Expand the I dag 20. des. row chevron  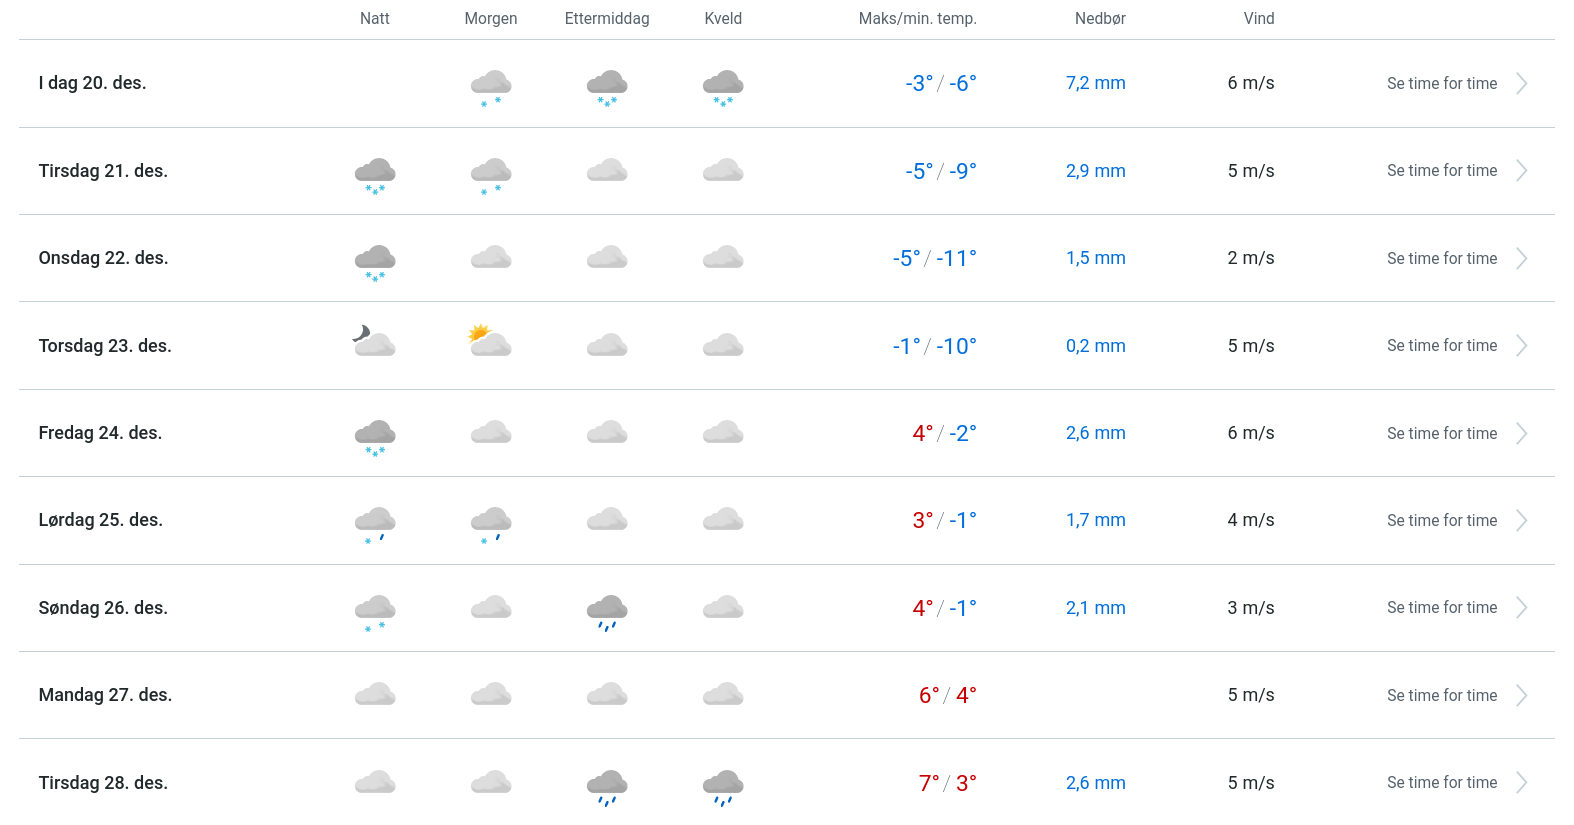point(1521,84)
